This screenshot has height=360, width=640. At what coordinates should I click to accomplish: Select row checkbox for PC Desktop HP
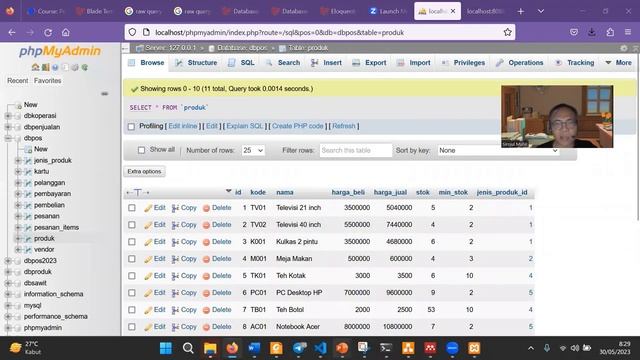point(132,293)
